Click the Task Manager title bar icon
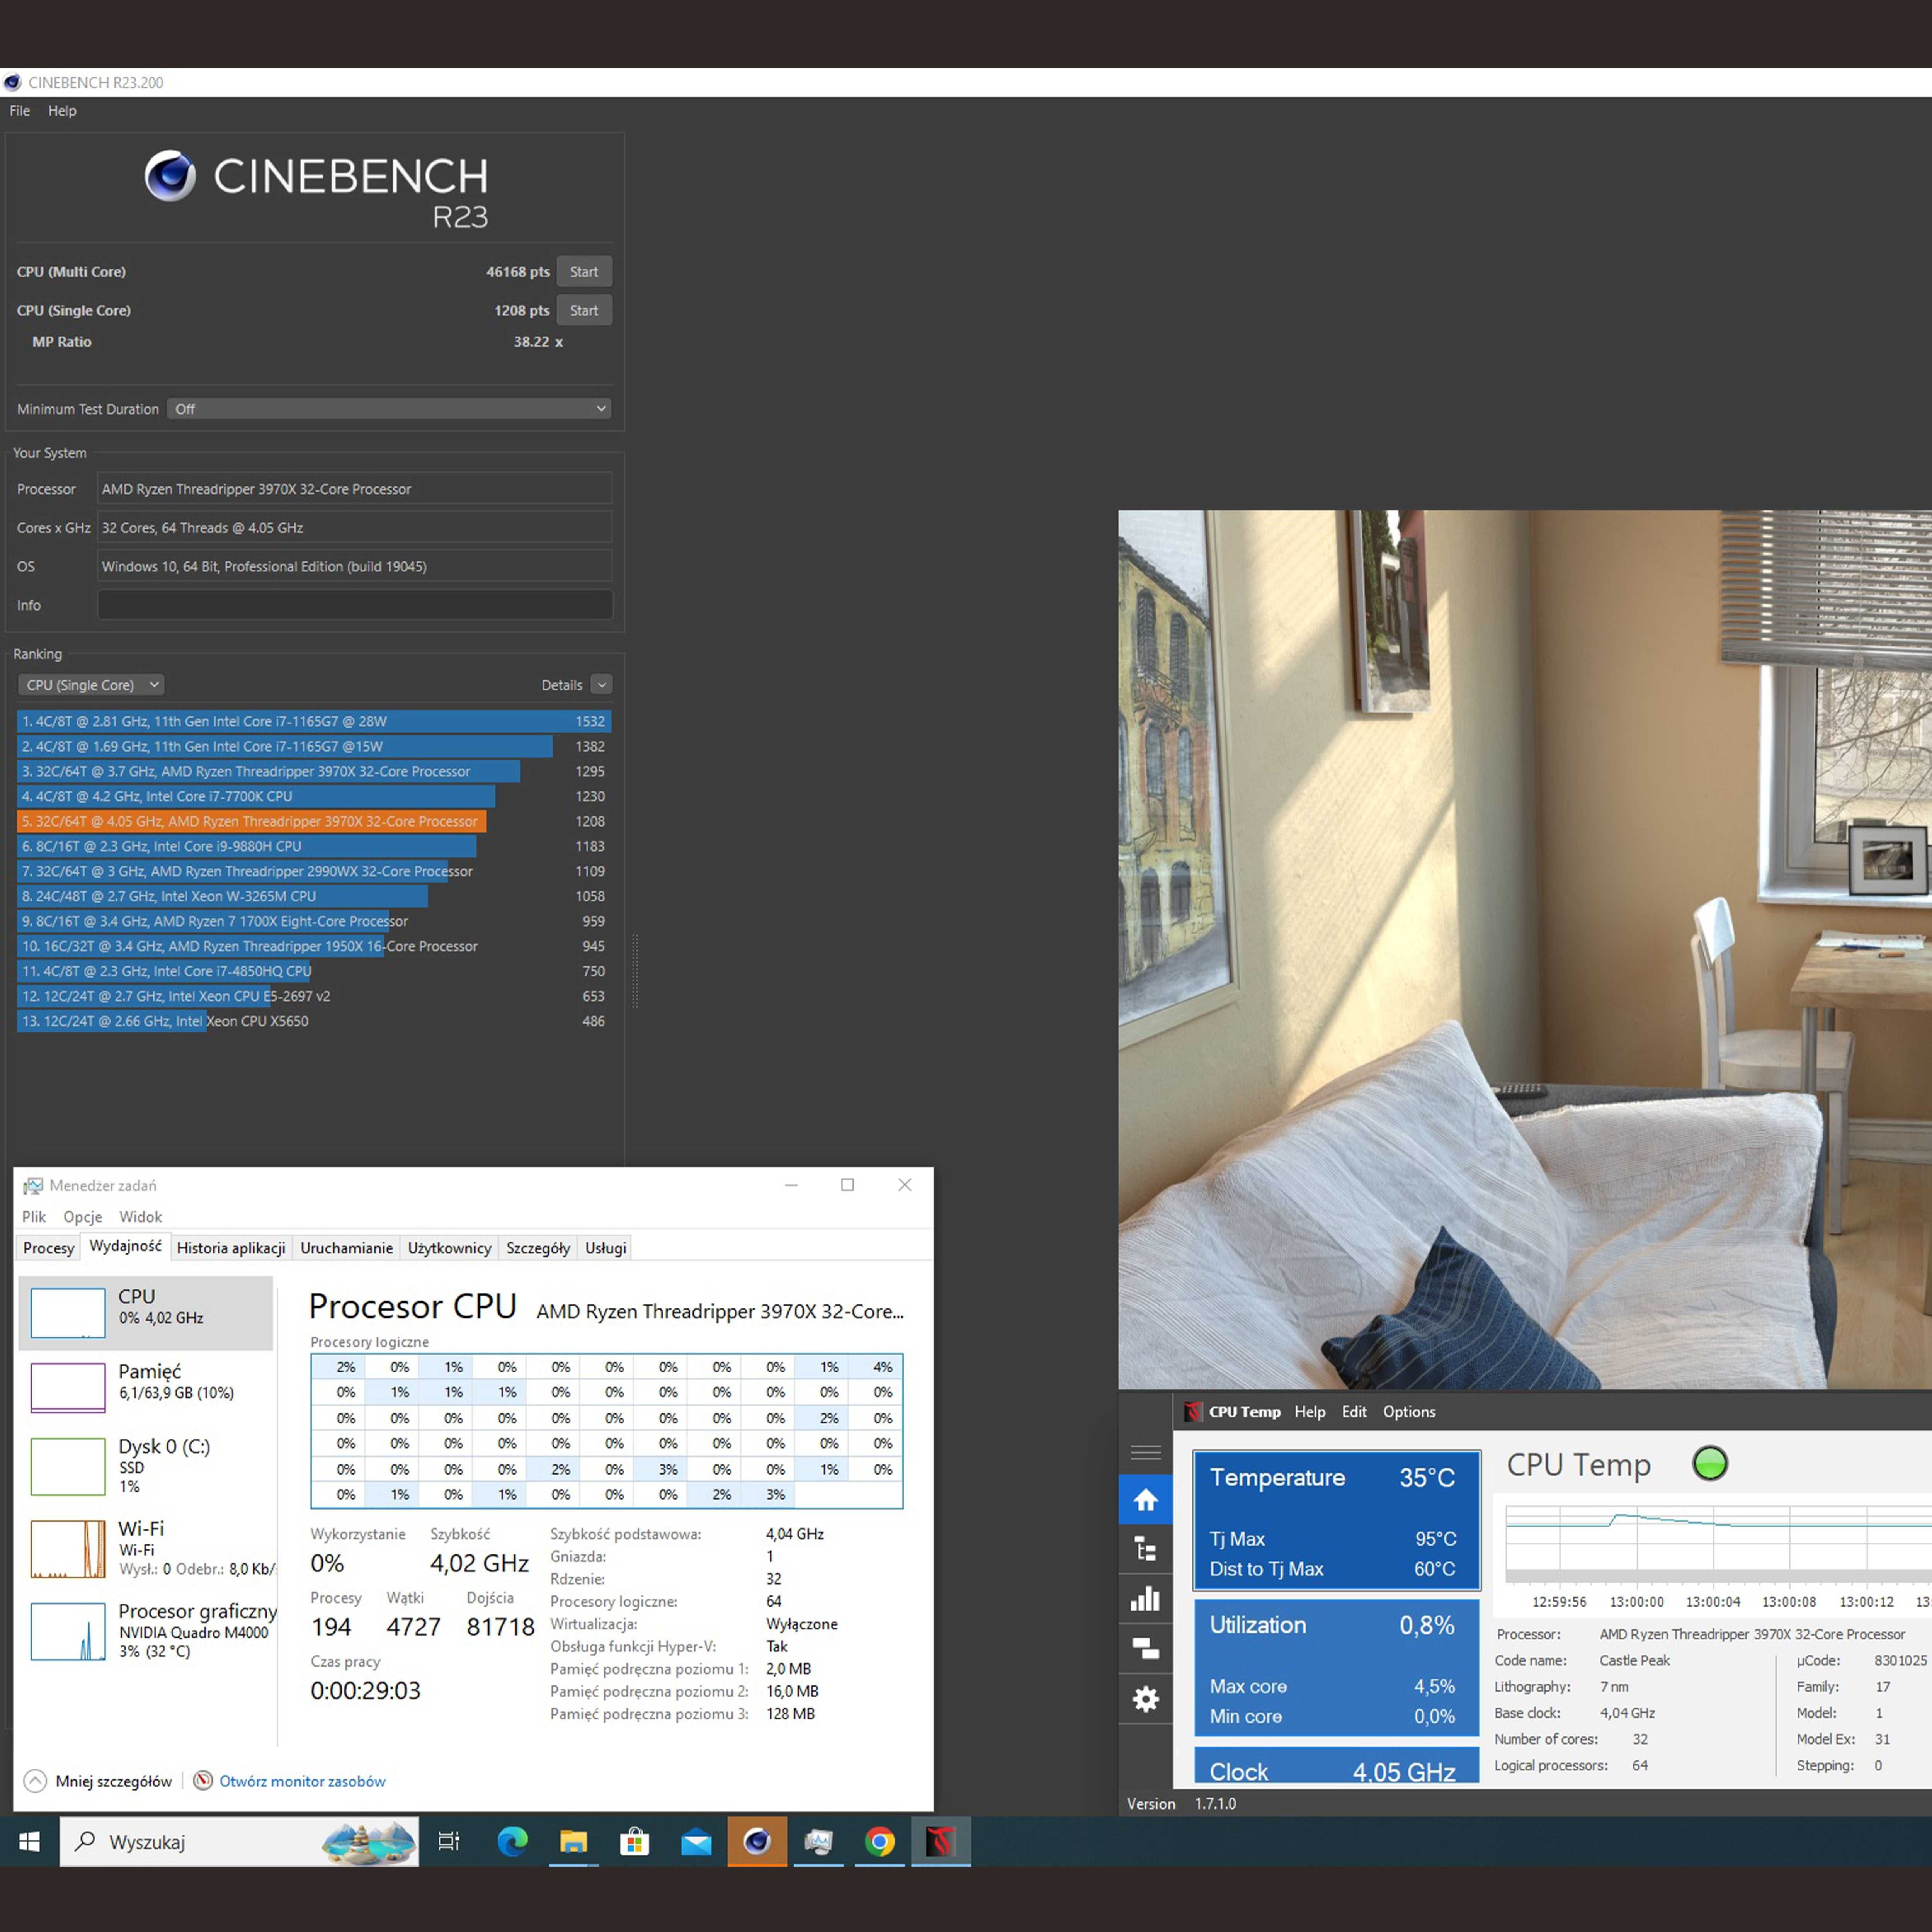Viewport: 1932px width, 1932px height. pos(33,1185)
